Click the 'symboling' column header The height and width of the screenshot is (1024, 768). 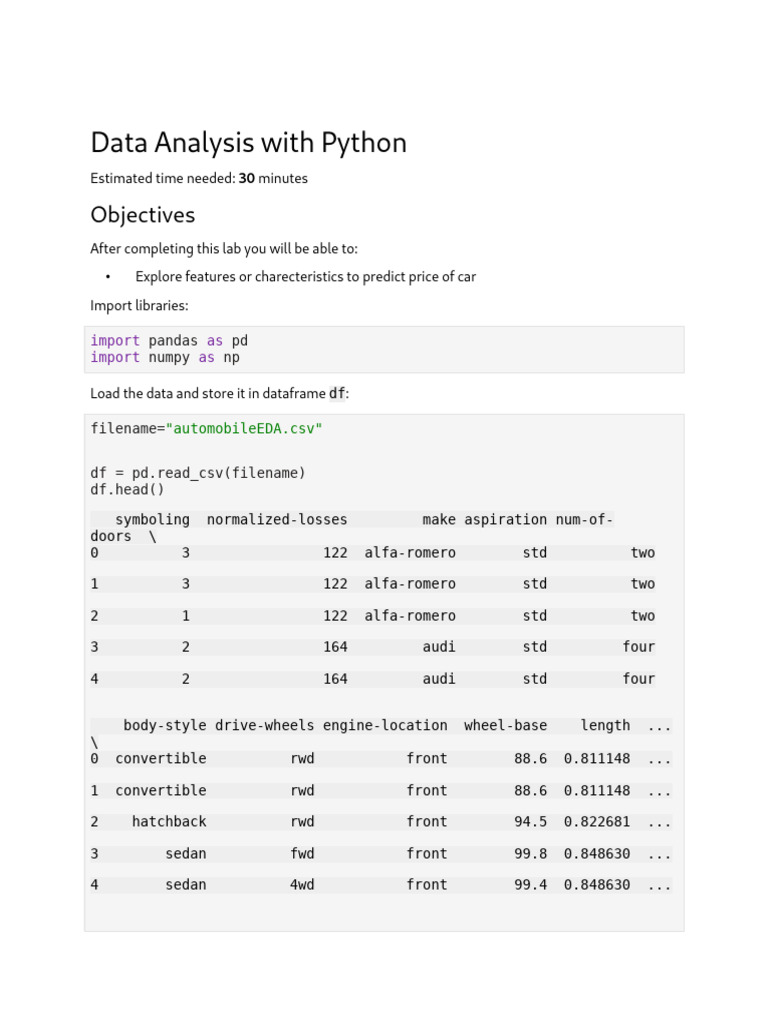pos(152,519)
